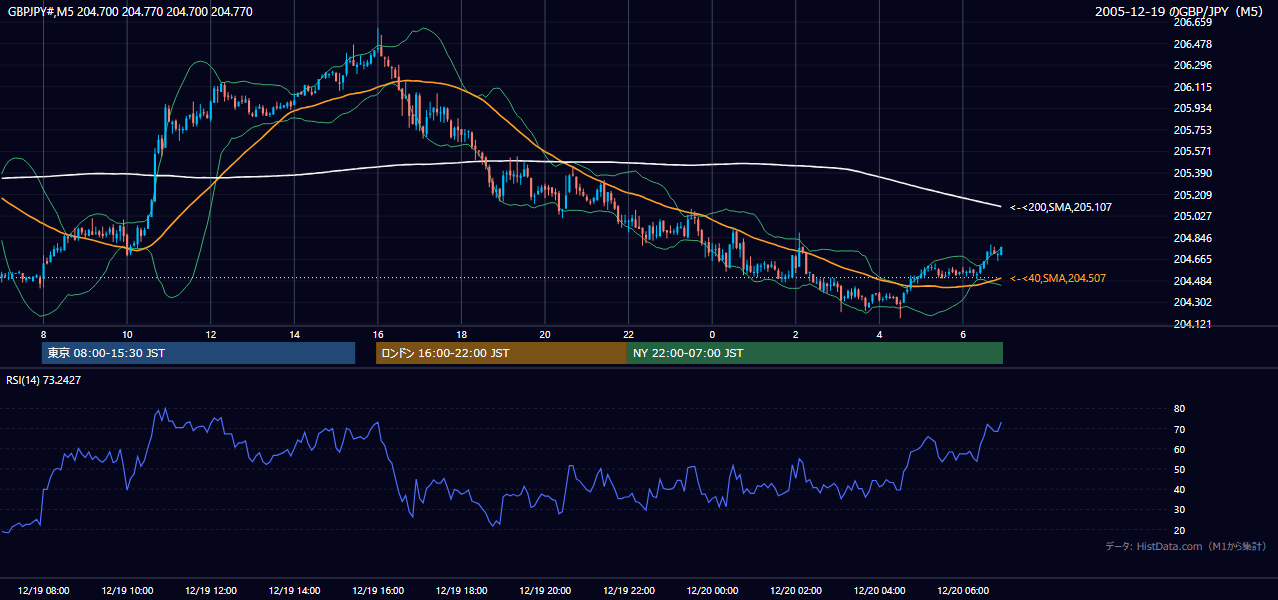Image resolution: width=1278 pixels, height=600 pixels.
Task: Click hour 2 on price chart axis
Action: point(796,334)
